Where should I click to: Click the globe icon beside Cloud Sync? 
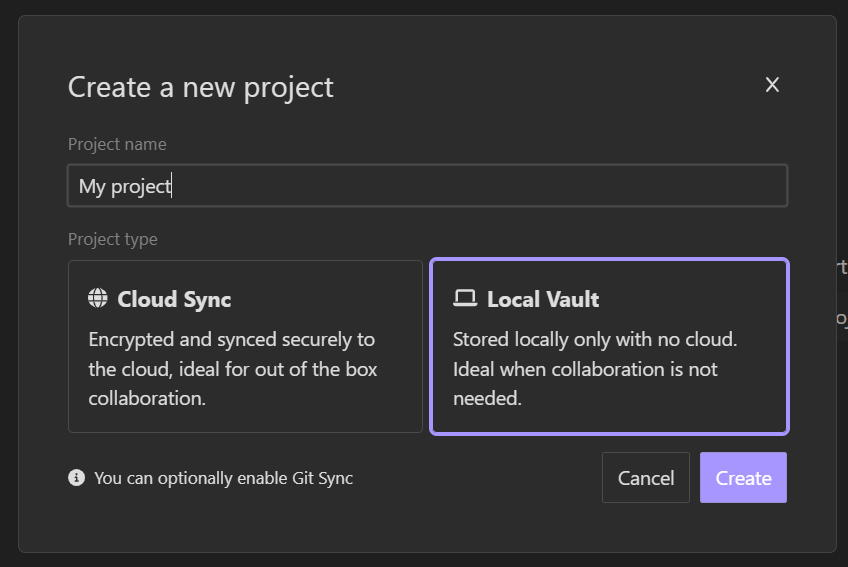(x=98, y=298)
